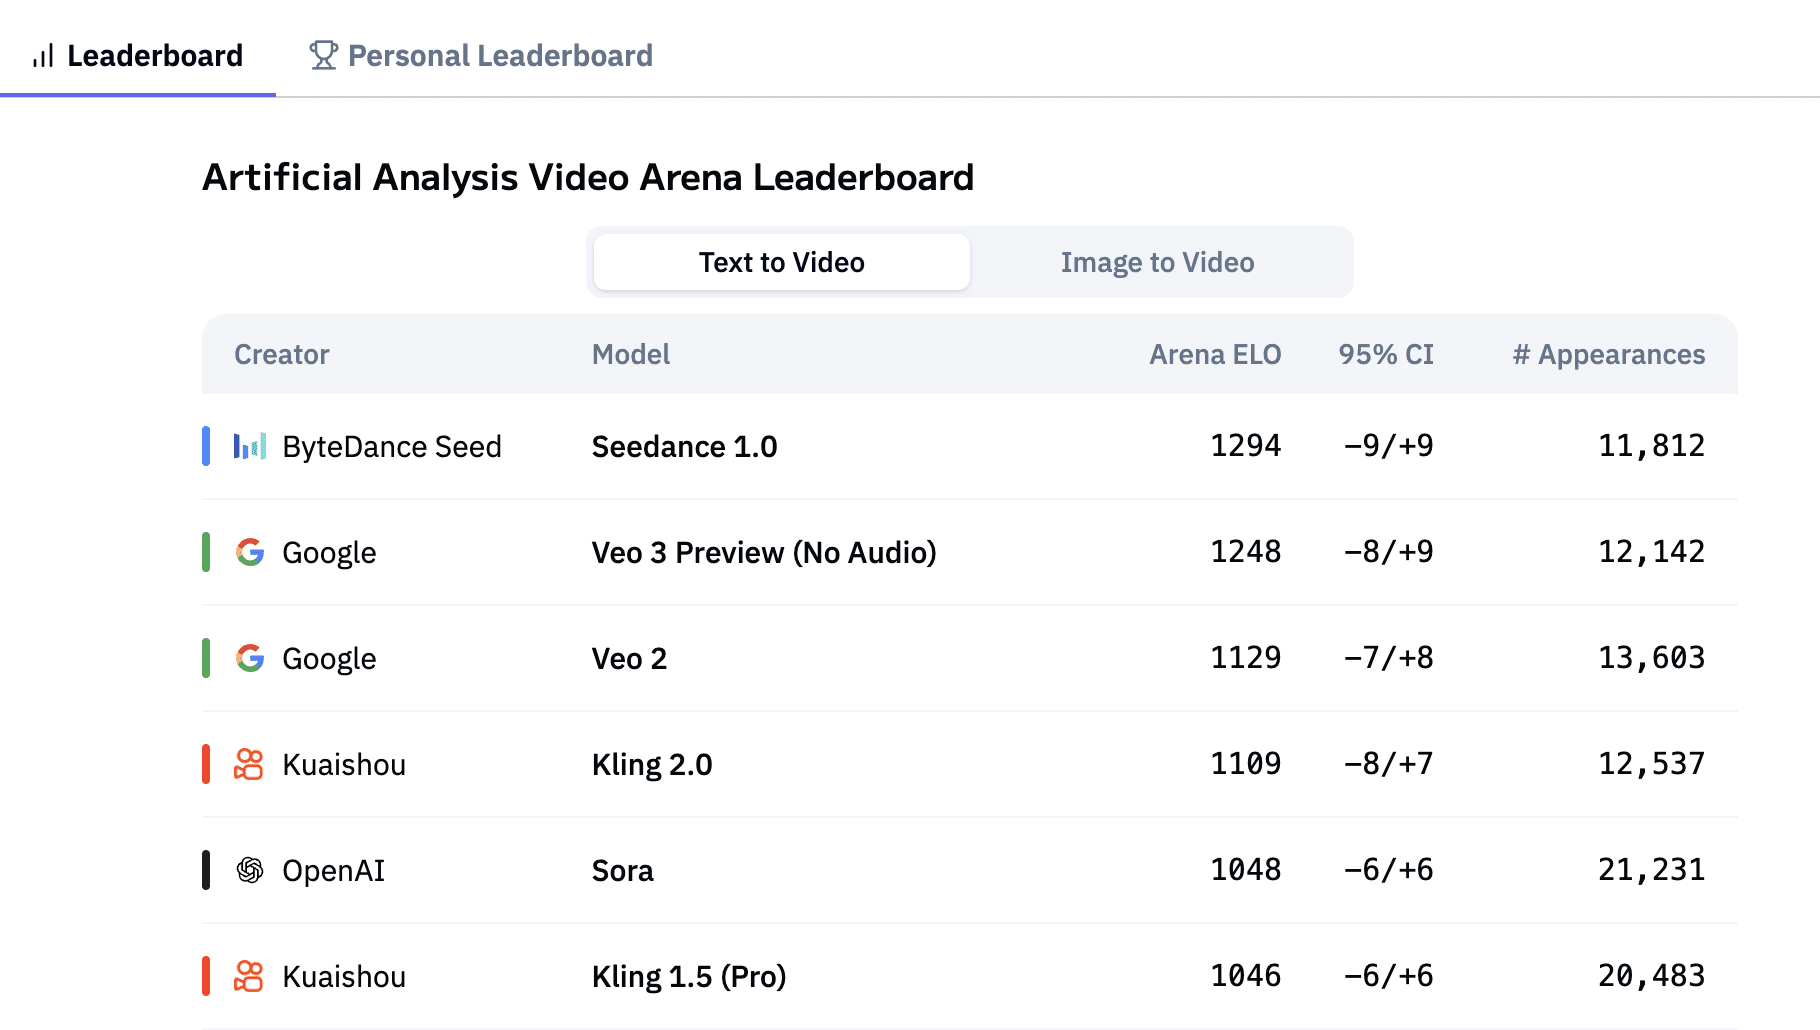Click the Sora model name
The height and width of the screenshot is (1030, 1820).
coord(623,870)
